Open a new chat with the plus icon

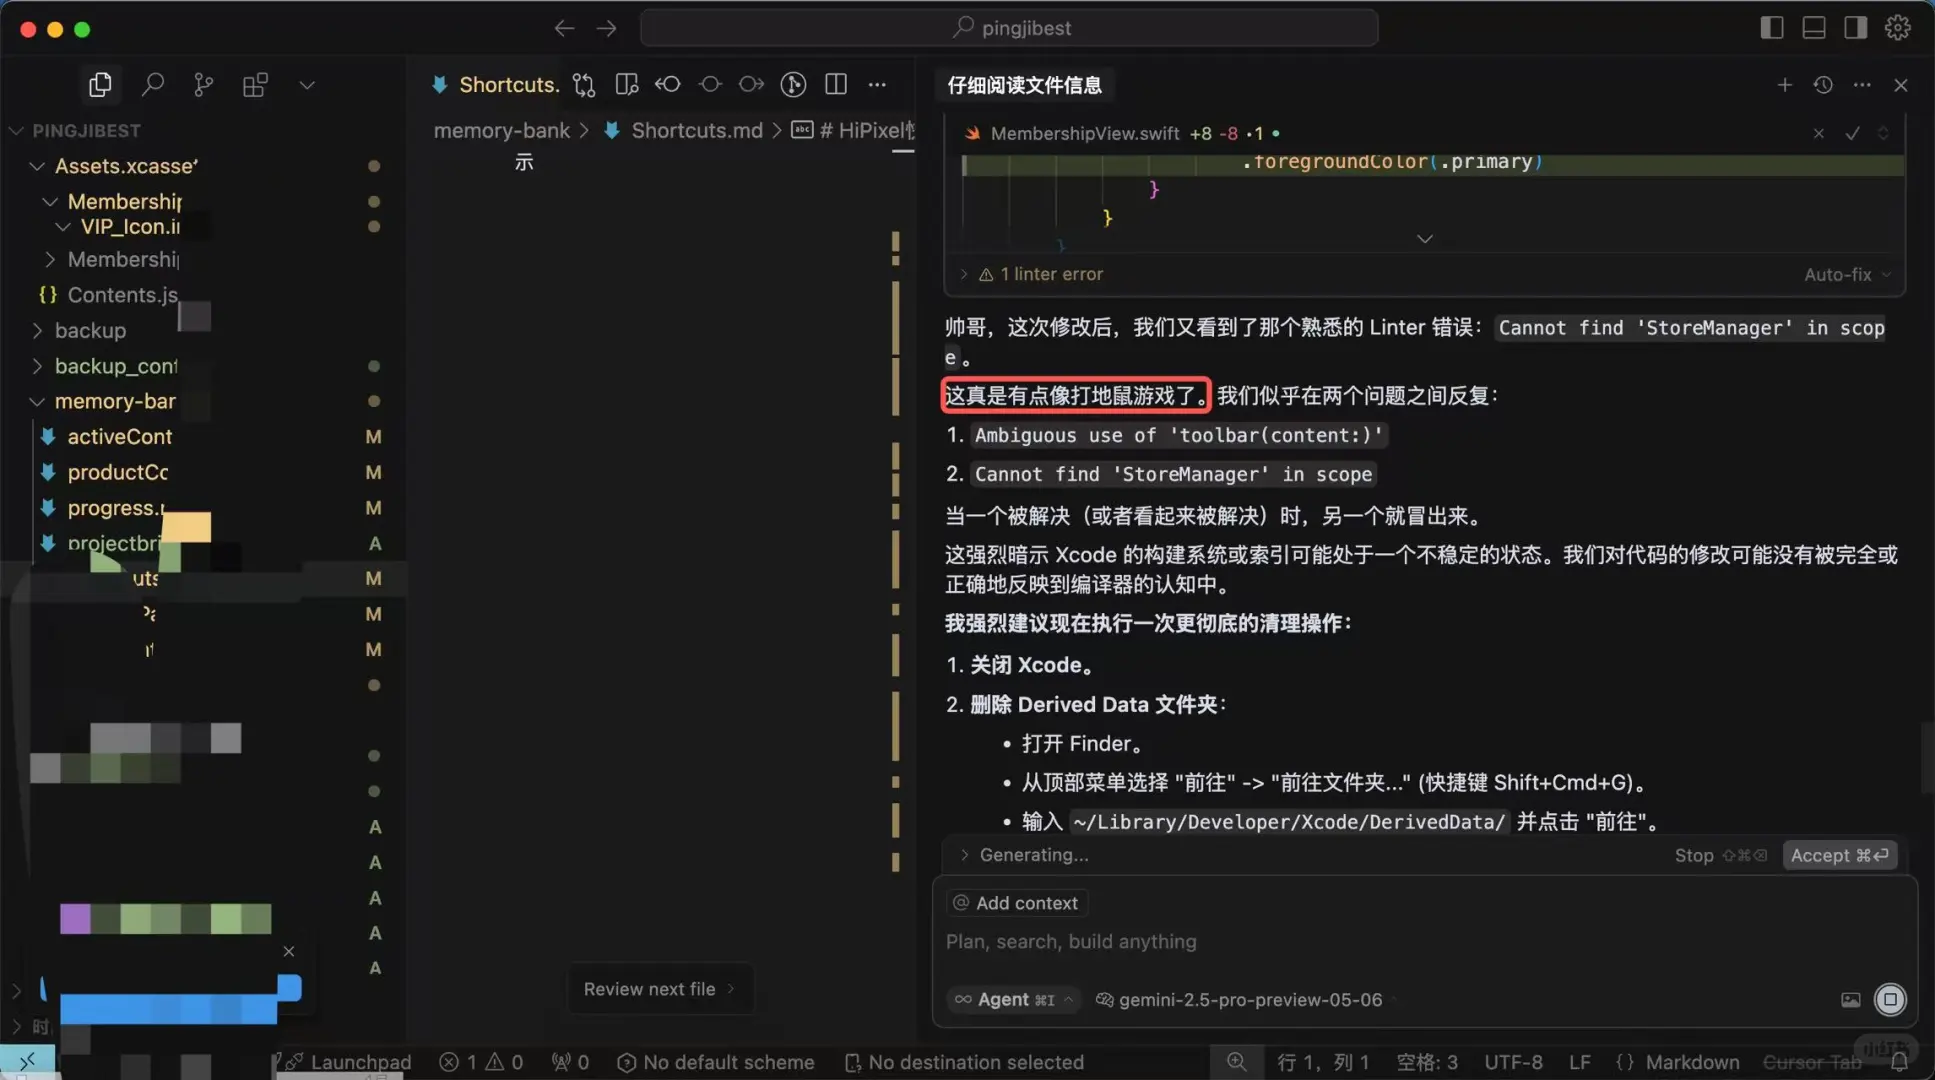[x=1784, y=85]
